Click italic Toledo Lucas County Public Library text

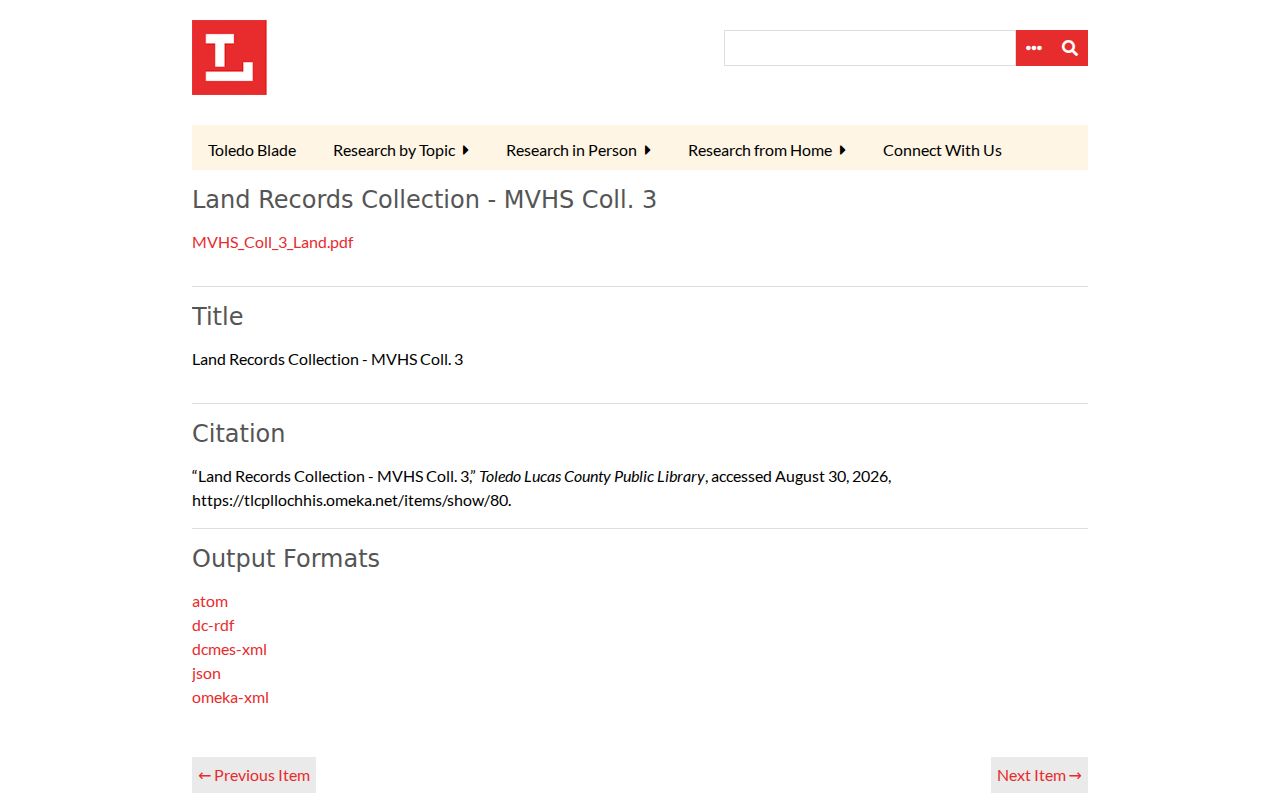click(x=592, y=476)
